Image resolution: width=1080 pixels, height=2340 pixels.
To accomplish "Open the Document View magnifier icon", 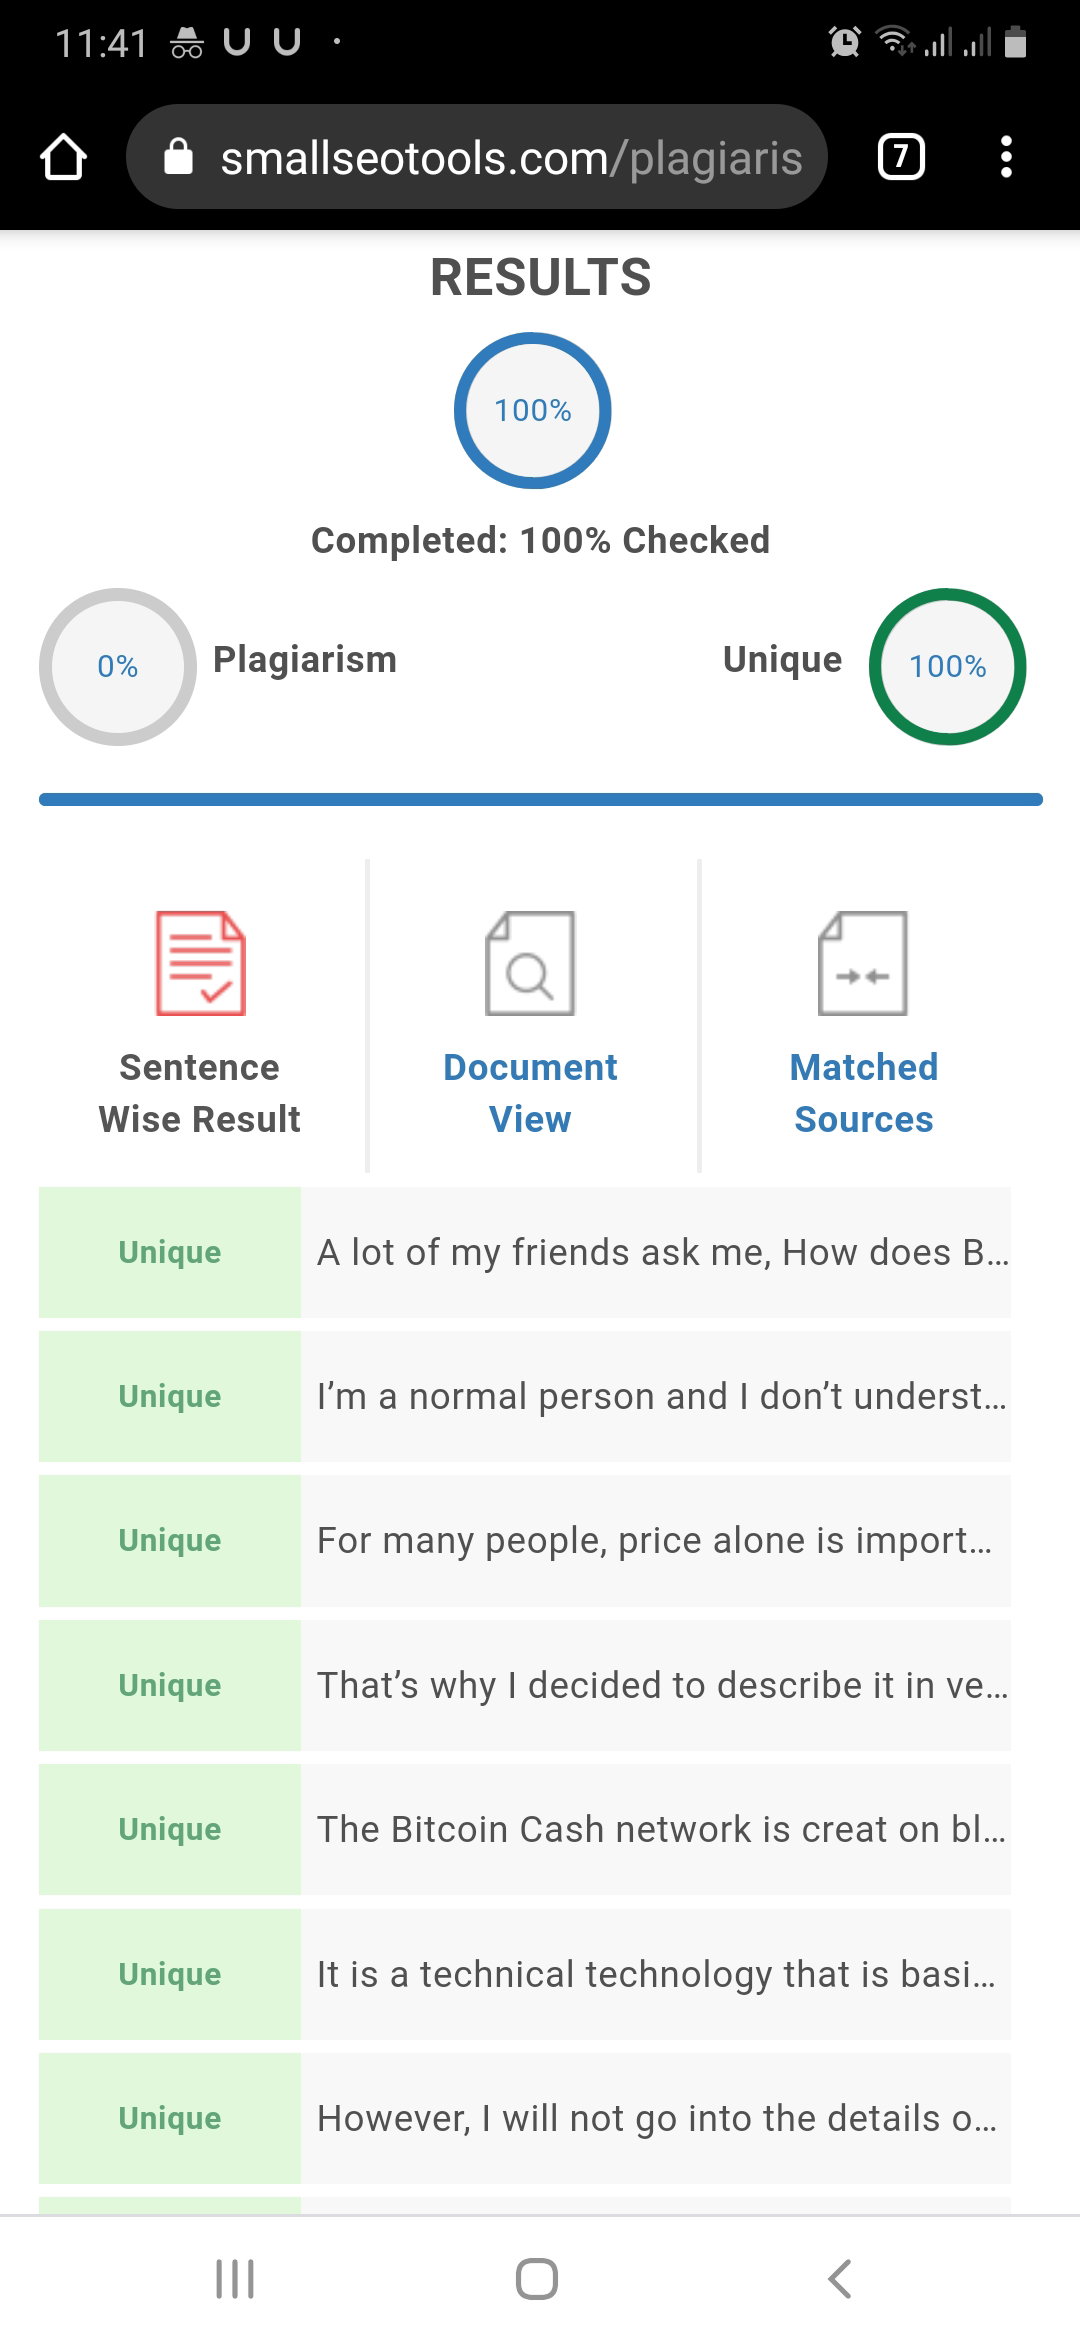I will pyautogui.click(x=530, y=963).
